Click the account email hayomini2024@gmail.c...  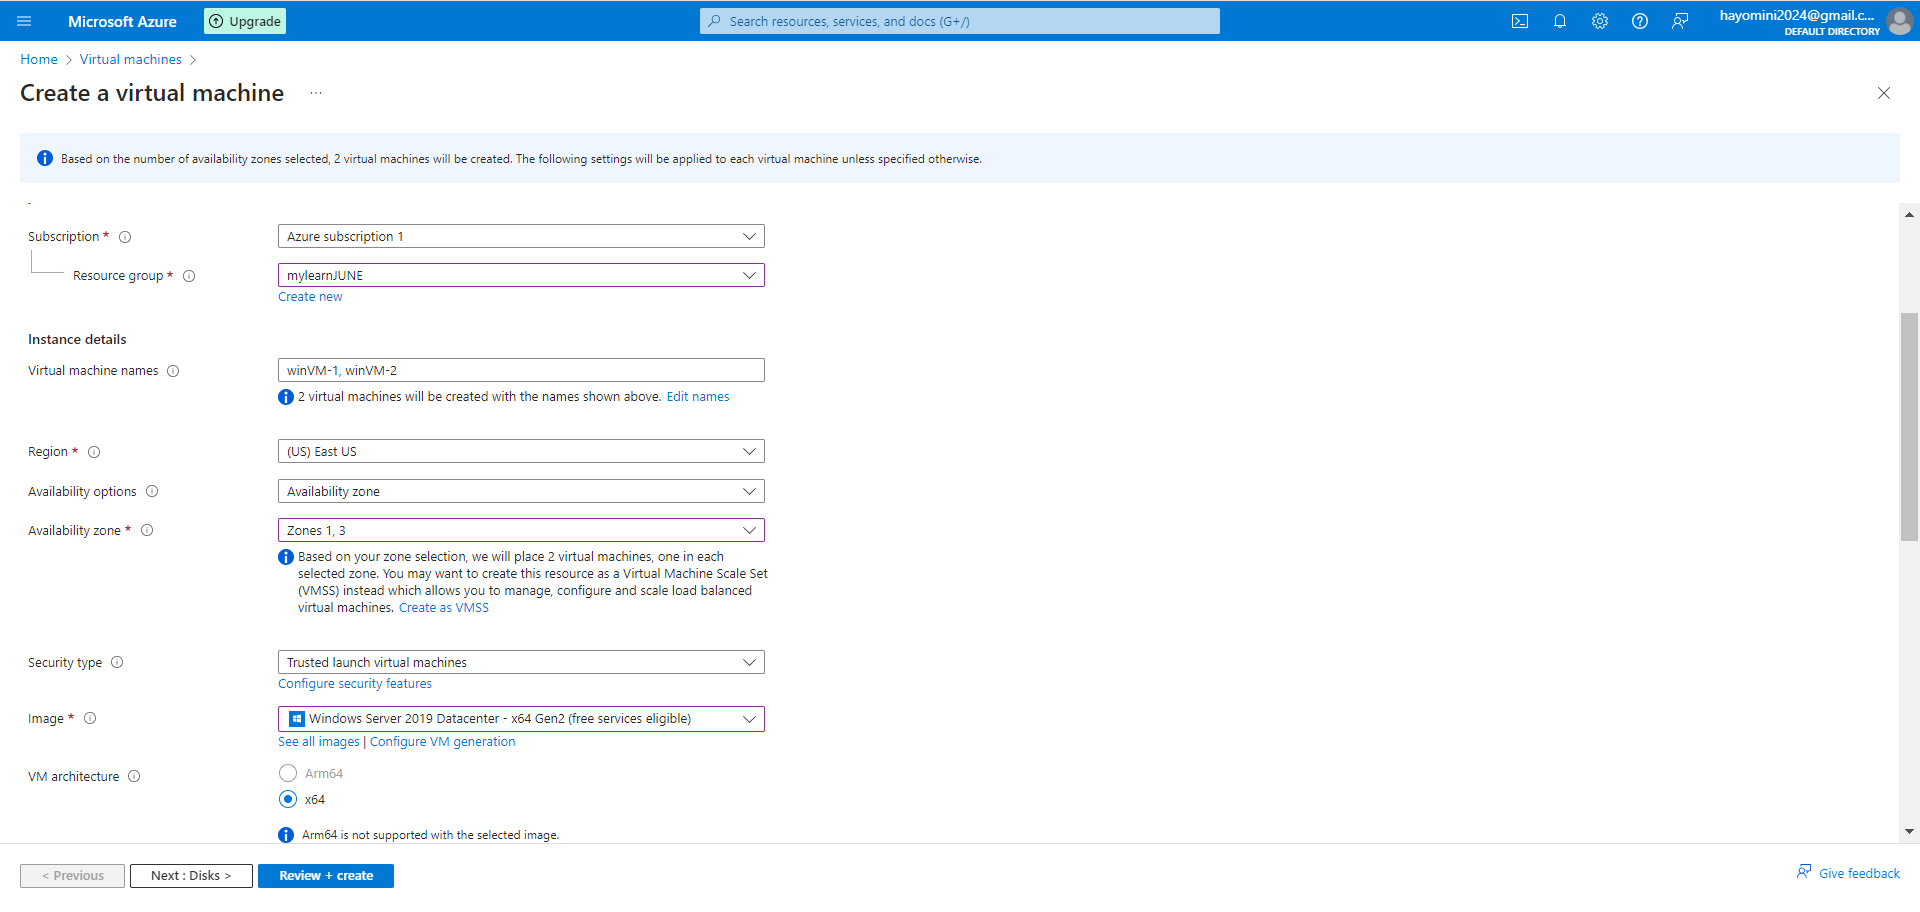(x=1797, y=15)
